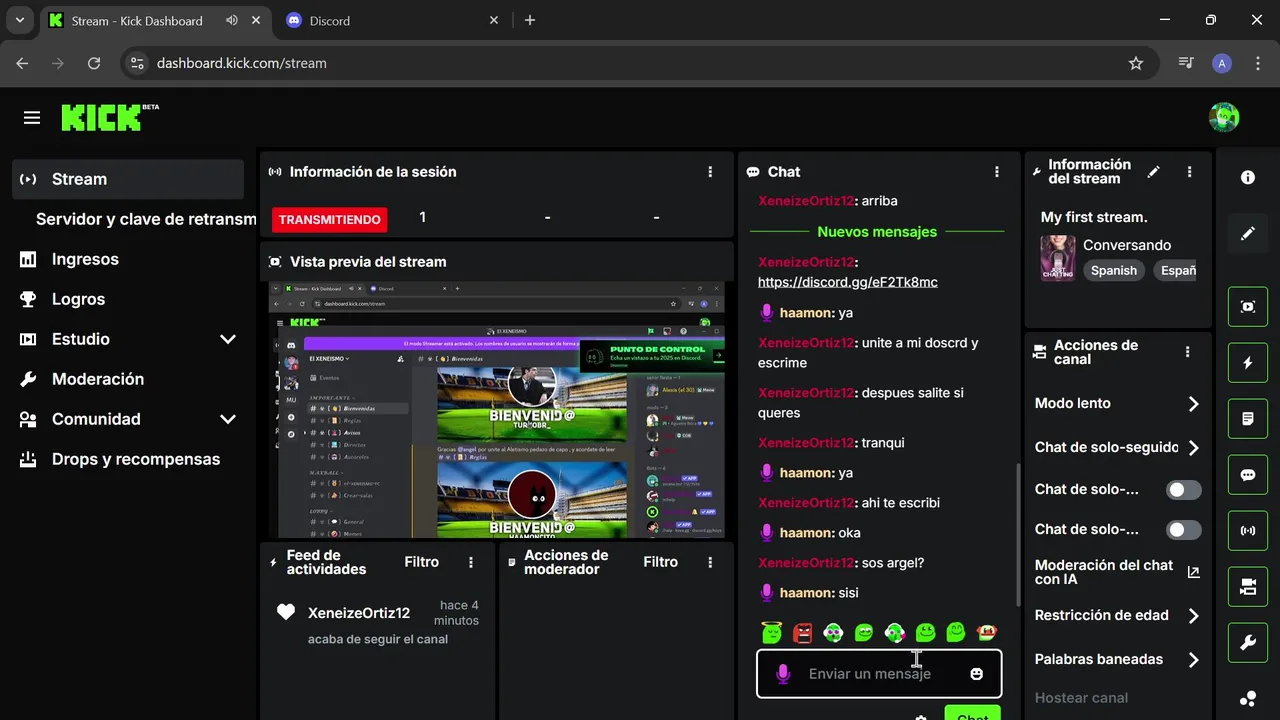This screenshot has width=1280, height=720.
Task: View site information icon in address bar
Action: pyautogui.click(x=139, y=63)
